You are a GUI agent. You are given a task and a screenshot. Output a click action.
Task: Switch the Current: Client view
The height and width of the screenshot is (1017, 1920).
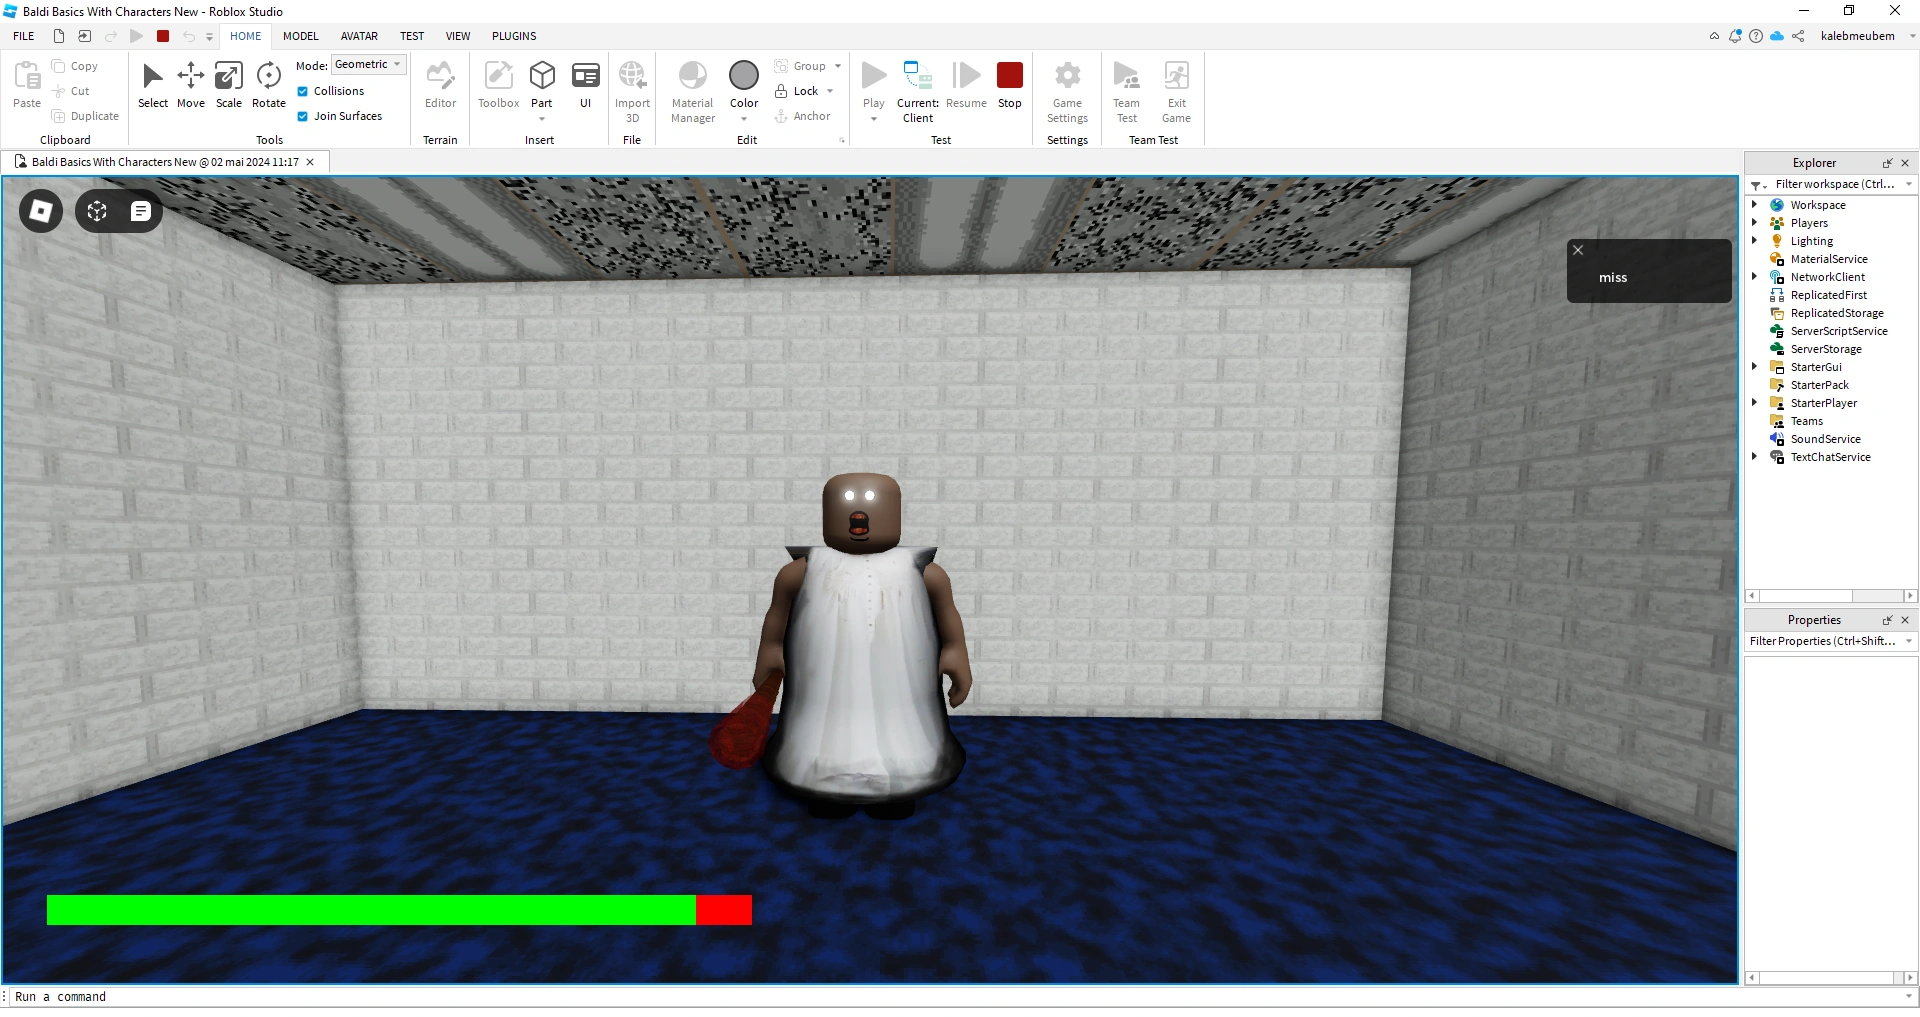tap(918, 91)
